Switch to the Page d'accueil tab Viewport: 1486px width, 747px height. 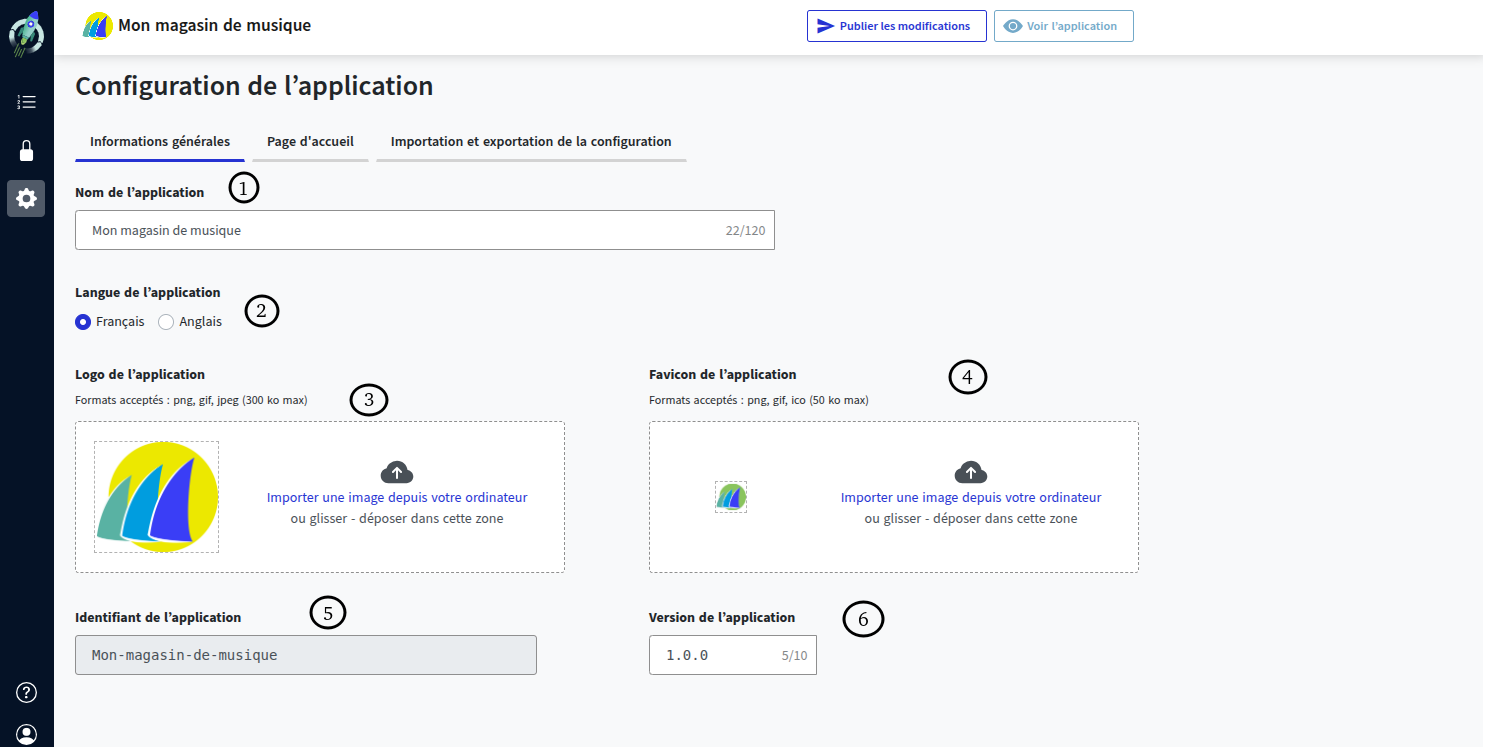[310, 141]
